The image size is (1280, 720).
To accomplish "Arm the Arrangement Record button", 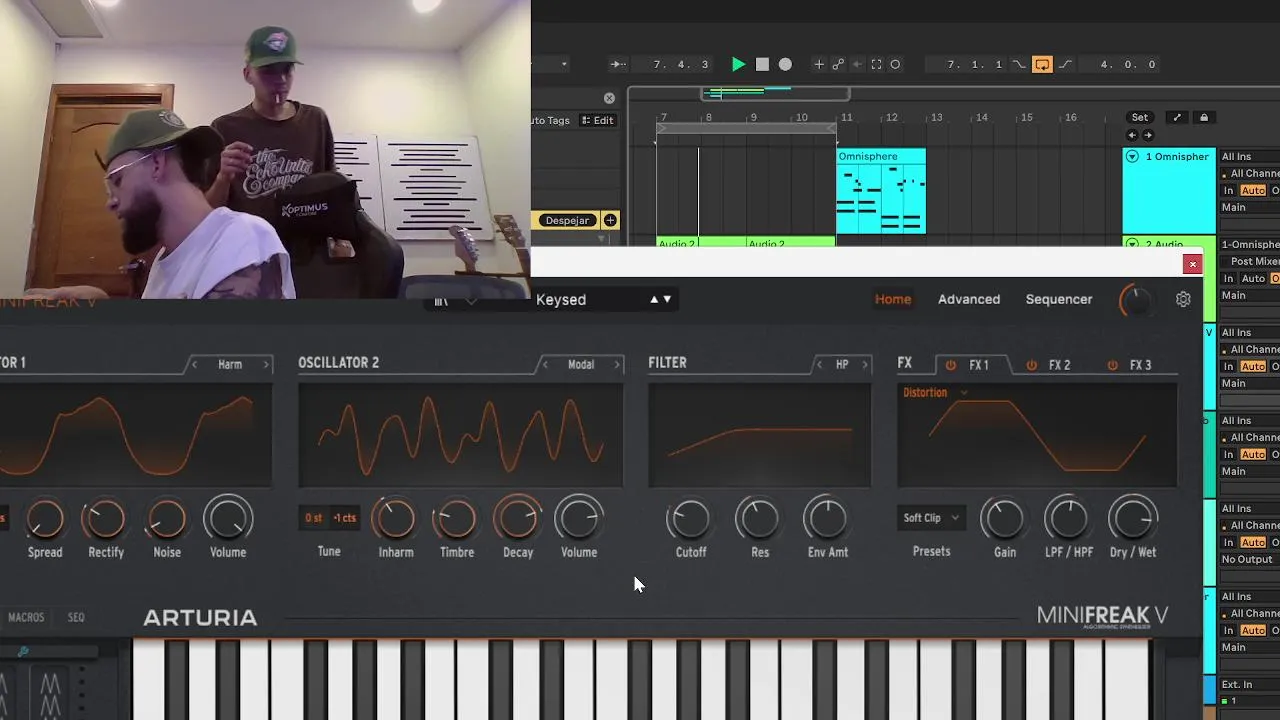I will (x=785, y=64).
